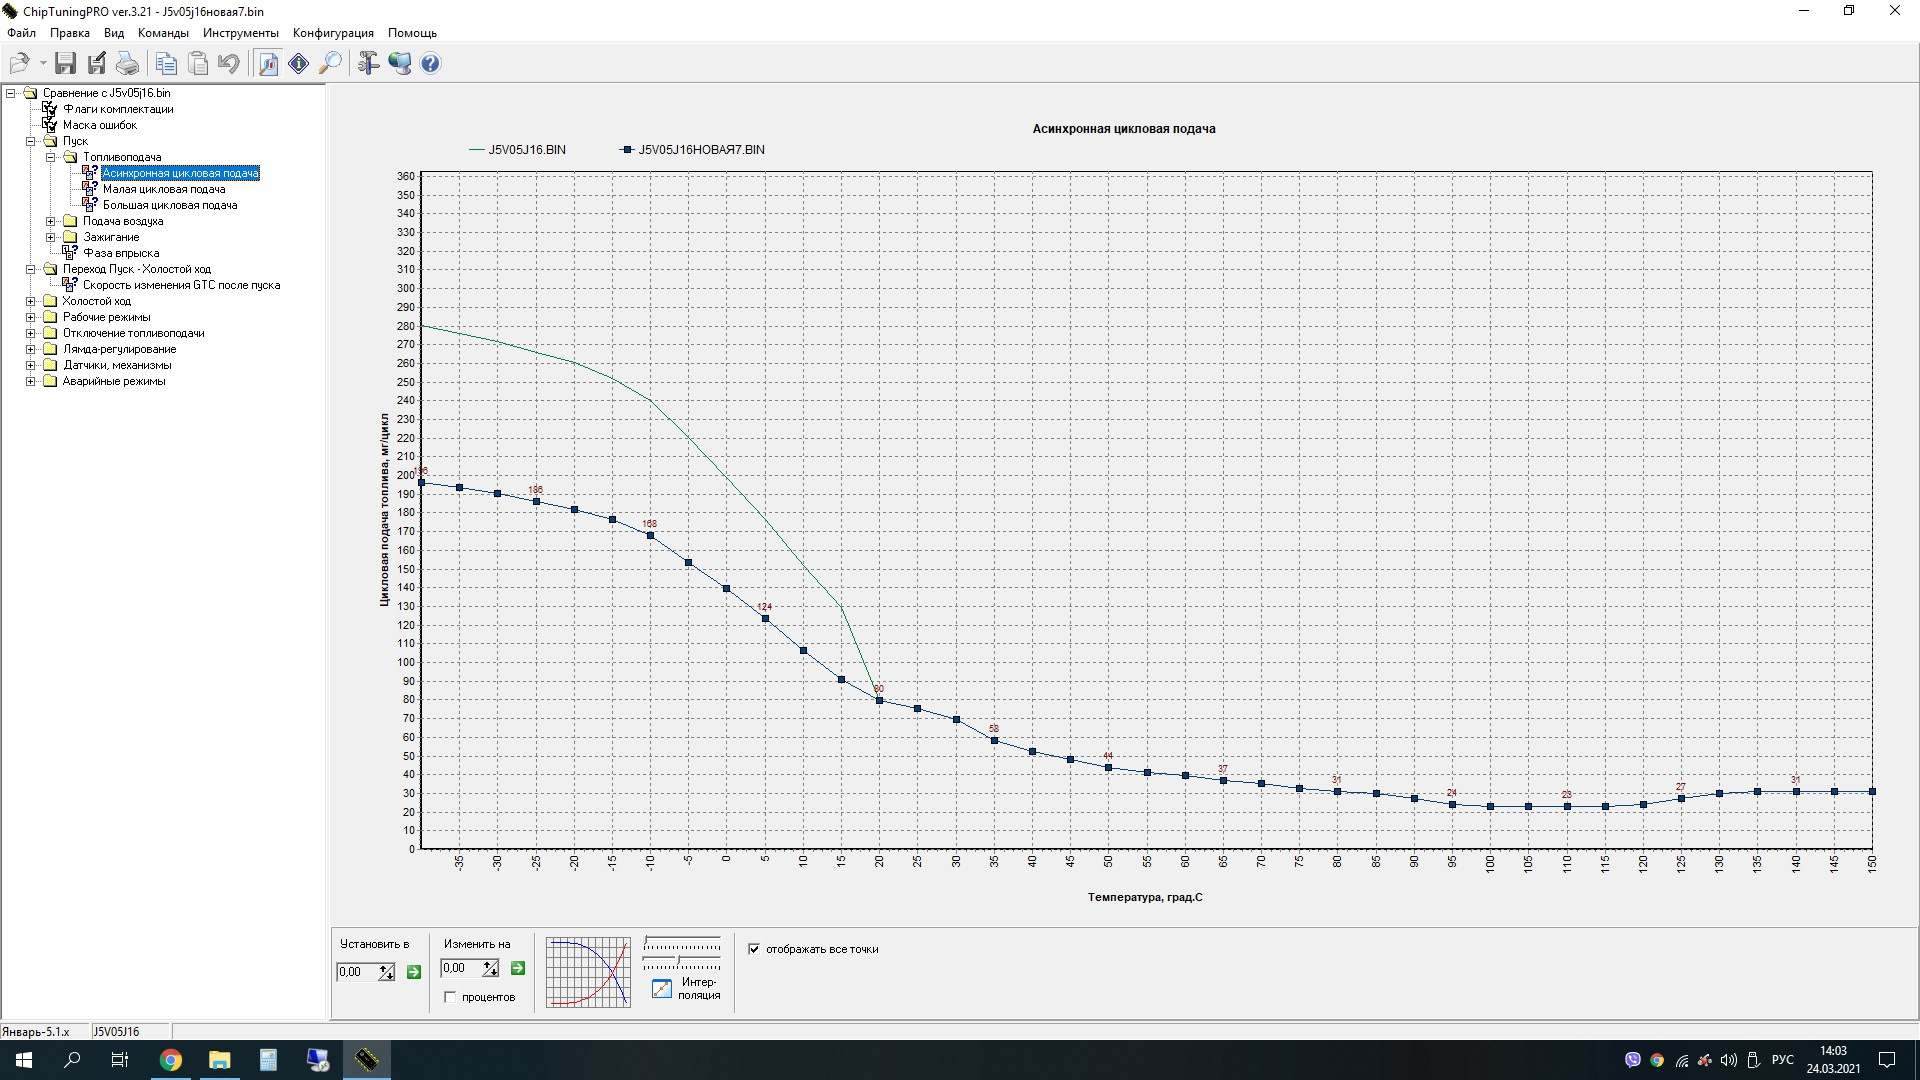The width and height of the screenshot is (1920, 1080).
Task: Click the blue question mark help icon
Action: 430,64
